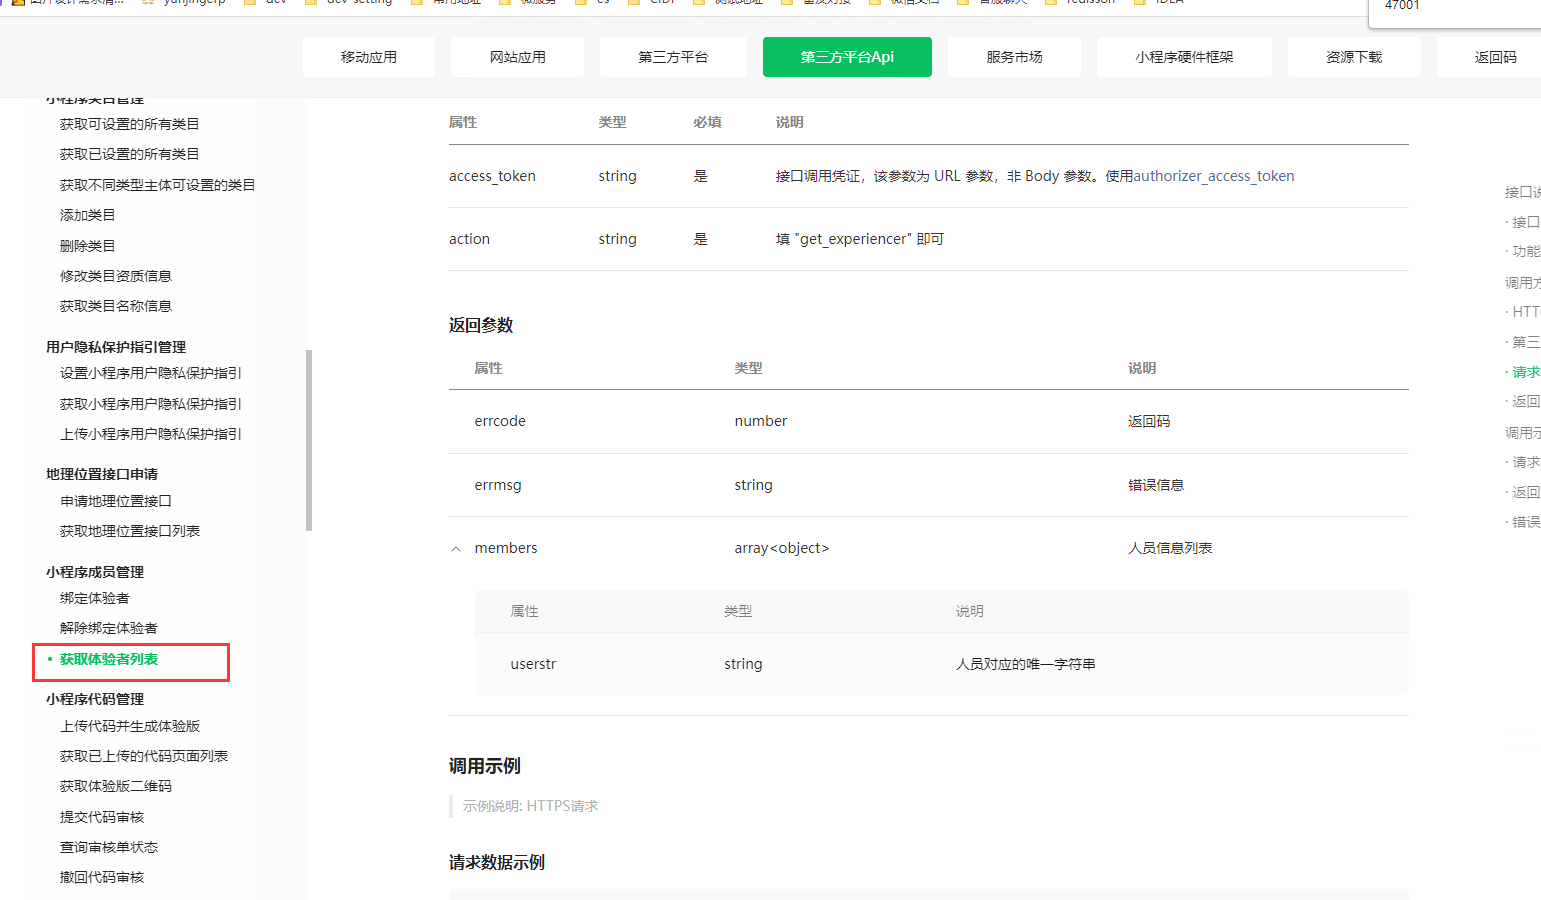Viewport: 1541px width, 900px height.
Task: Navigate to 获取不同类型主体可设置的类目
Action: [158, 185]
